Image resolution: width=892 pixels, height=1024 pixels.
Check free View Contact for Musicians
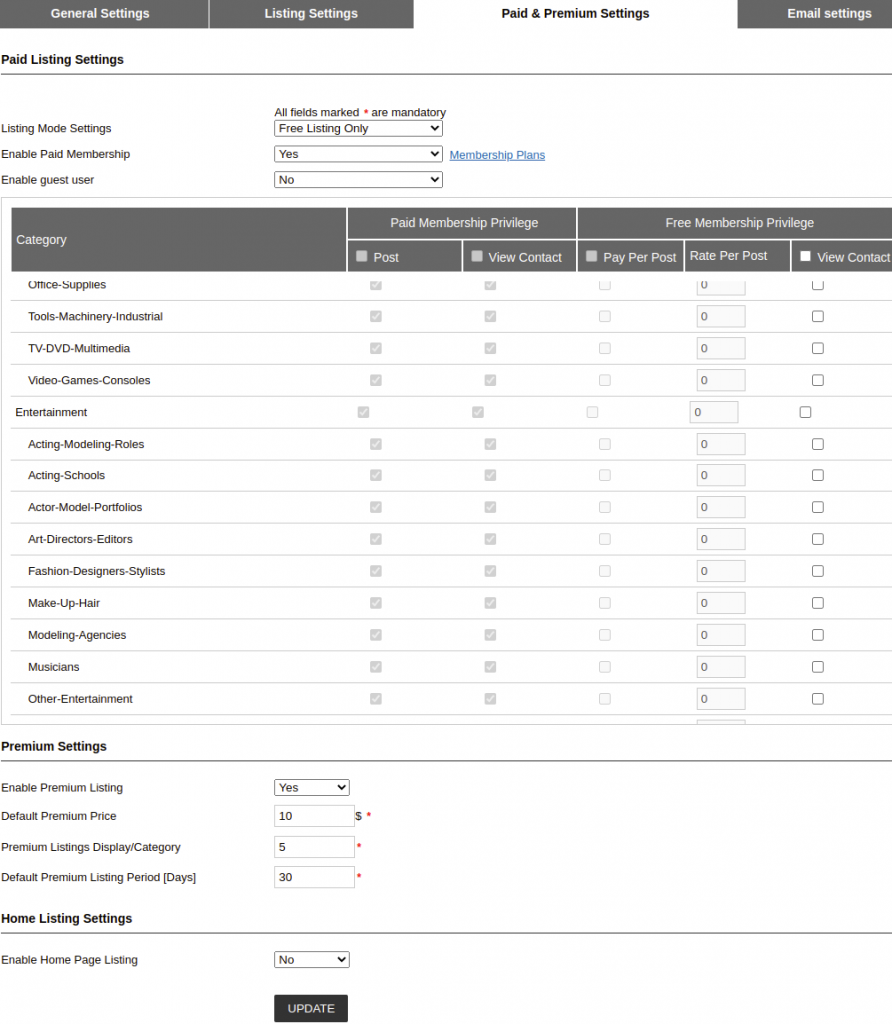tap(818, 667)
